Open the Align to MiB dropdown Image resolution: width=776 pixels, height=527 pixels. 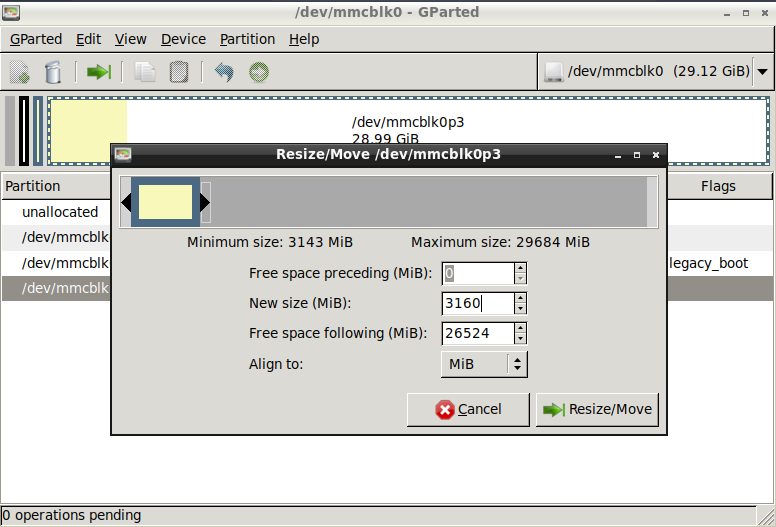[484, 364]
